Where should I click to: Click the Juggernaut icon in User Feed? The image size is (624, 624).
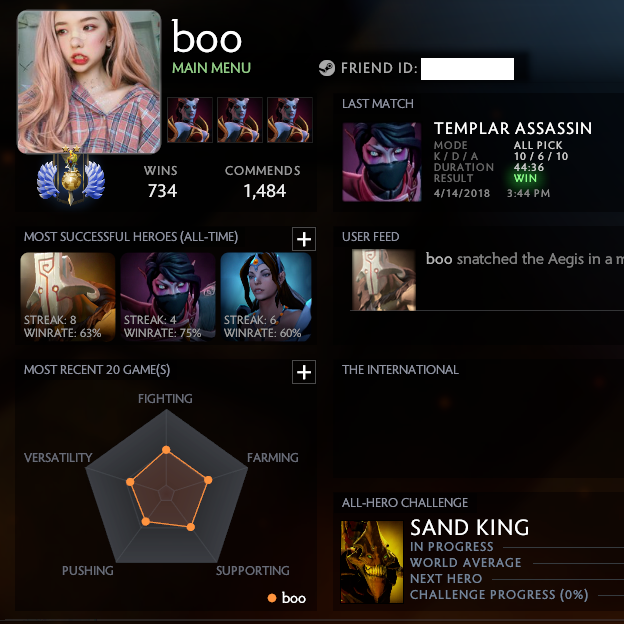pos(384,280)
